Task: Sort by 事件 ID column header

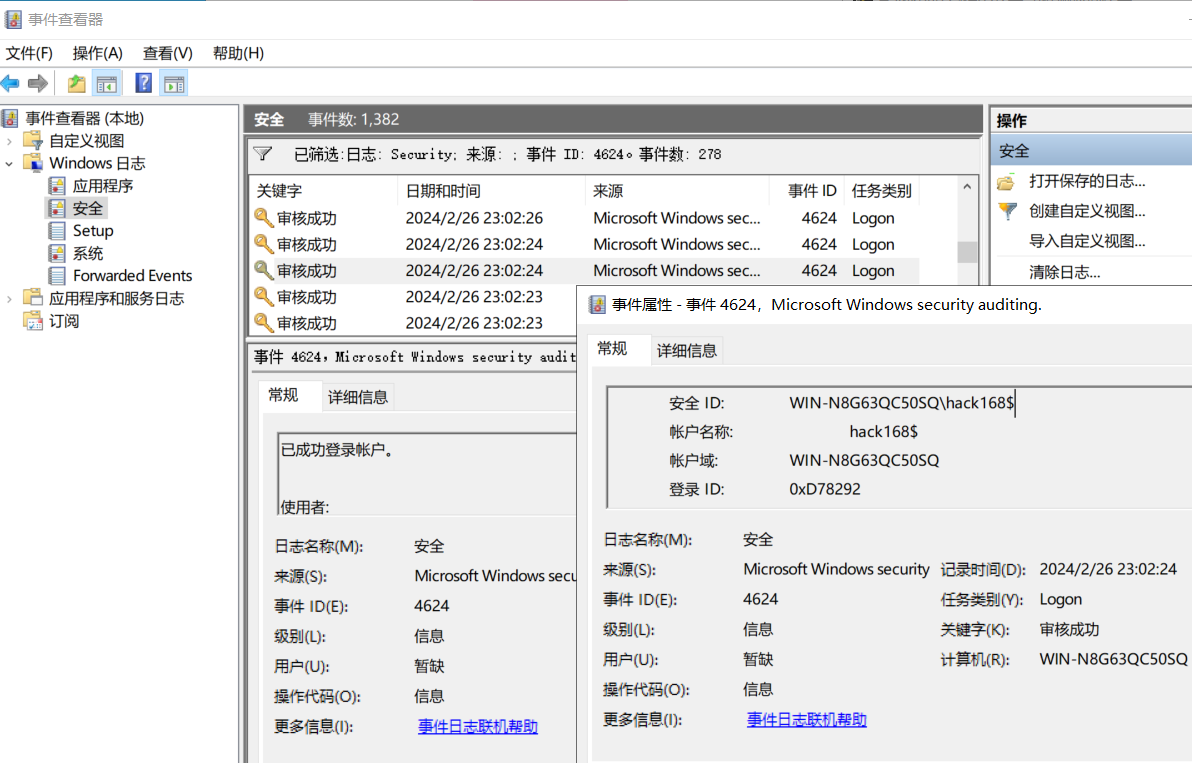Action: (x=806, y=191)
